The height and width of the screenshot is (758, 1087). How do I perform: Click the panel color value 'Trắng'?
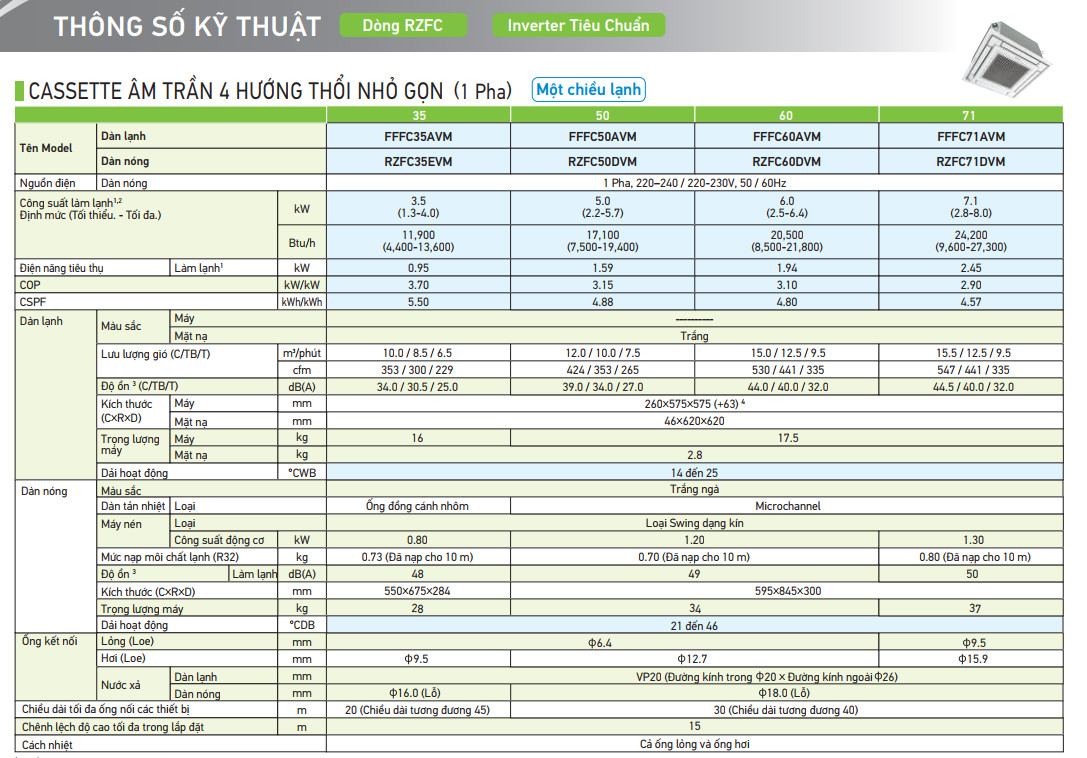[694, 336]
